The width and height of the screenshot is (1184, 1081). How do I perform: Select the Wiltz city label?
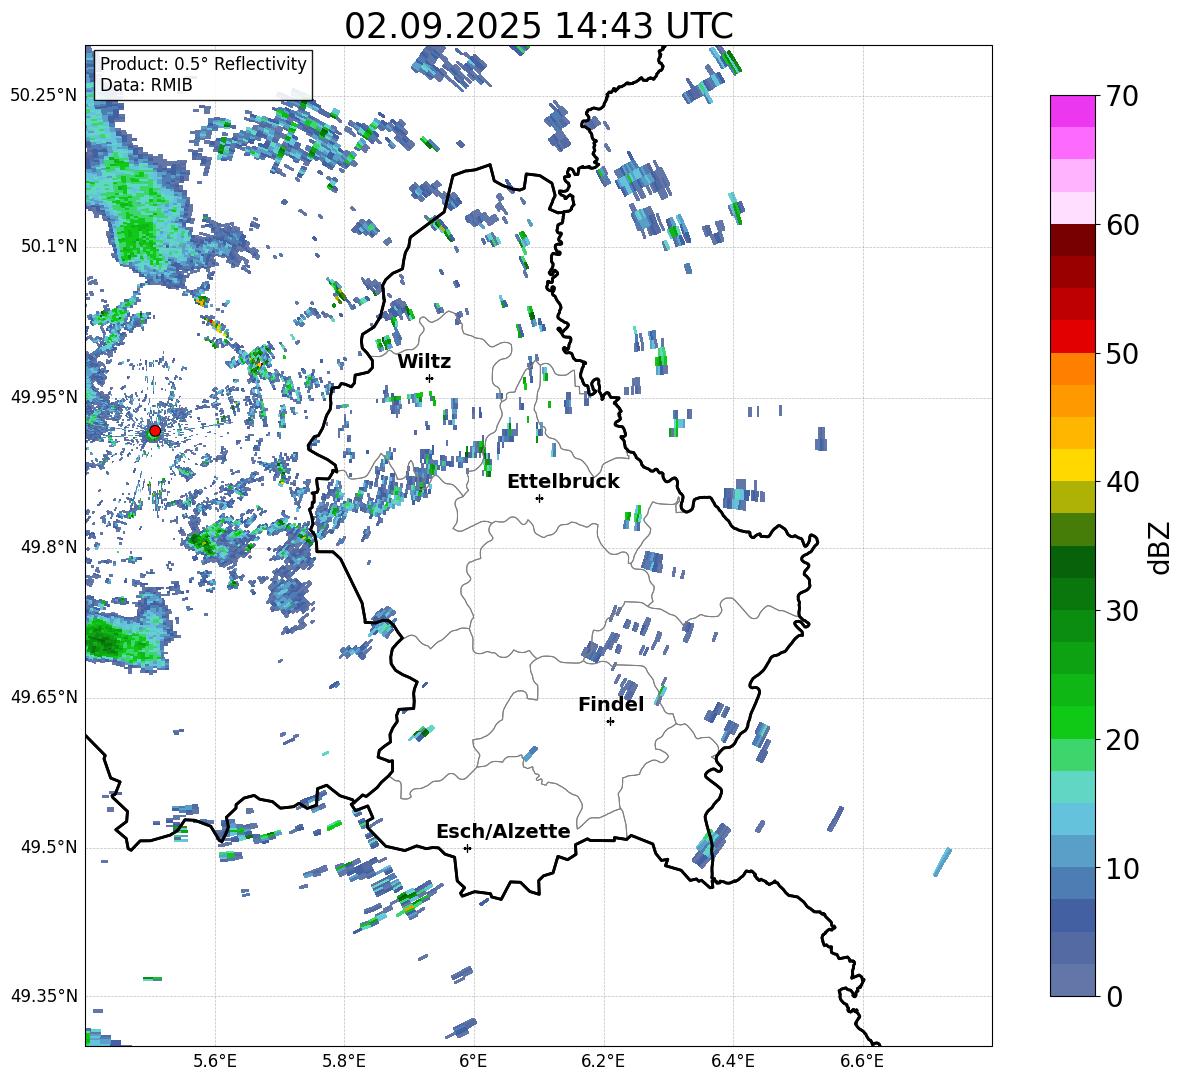(x=424, y=362)
